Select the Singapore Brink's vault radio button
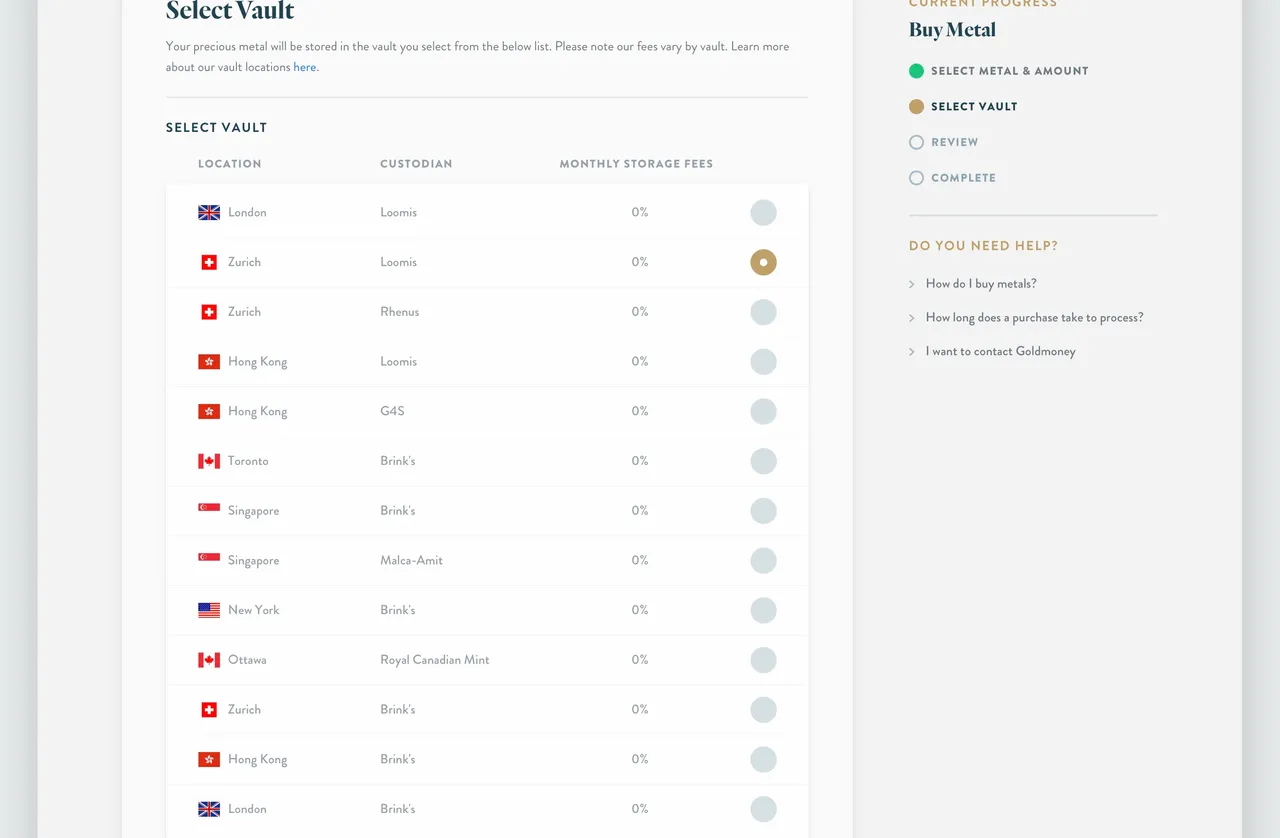The width and height of the screenshot is (1280, 838). 763,511
